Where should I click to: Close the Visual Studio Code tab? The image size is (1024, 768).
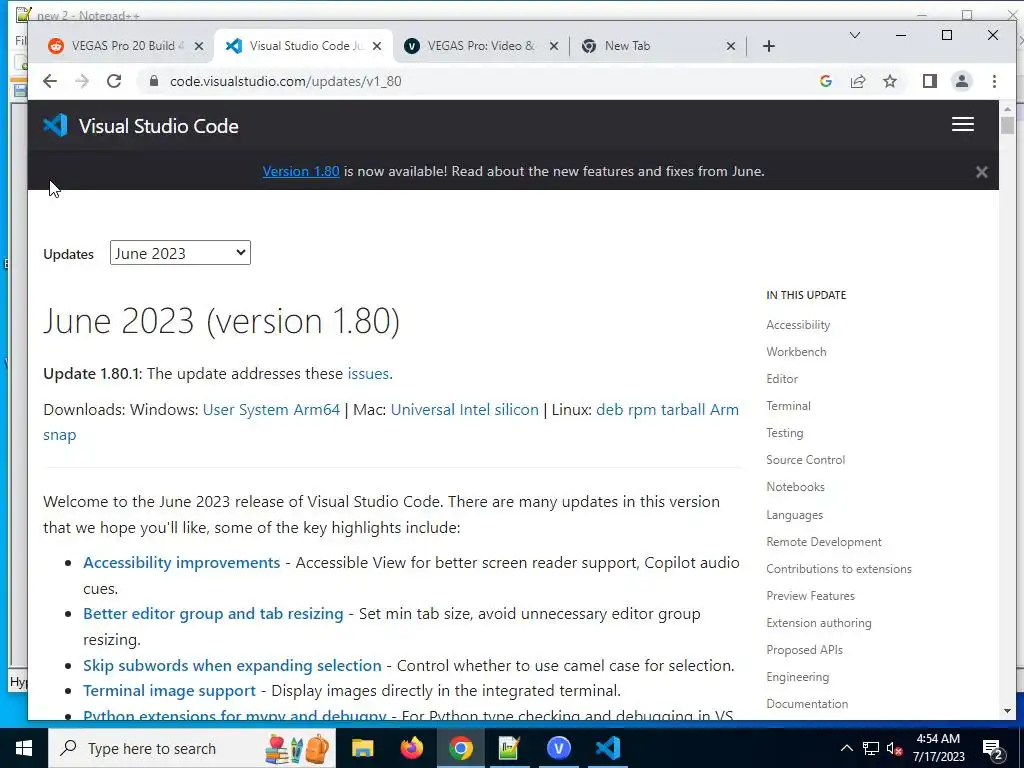coord(377,46)
